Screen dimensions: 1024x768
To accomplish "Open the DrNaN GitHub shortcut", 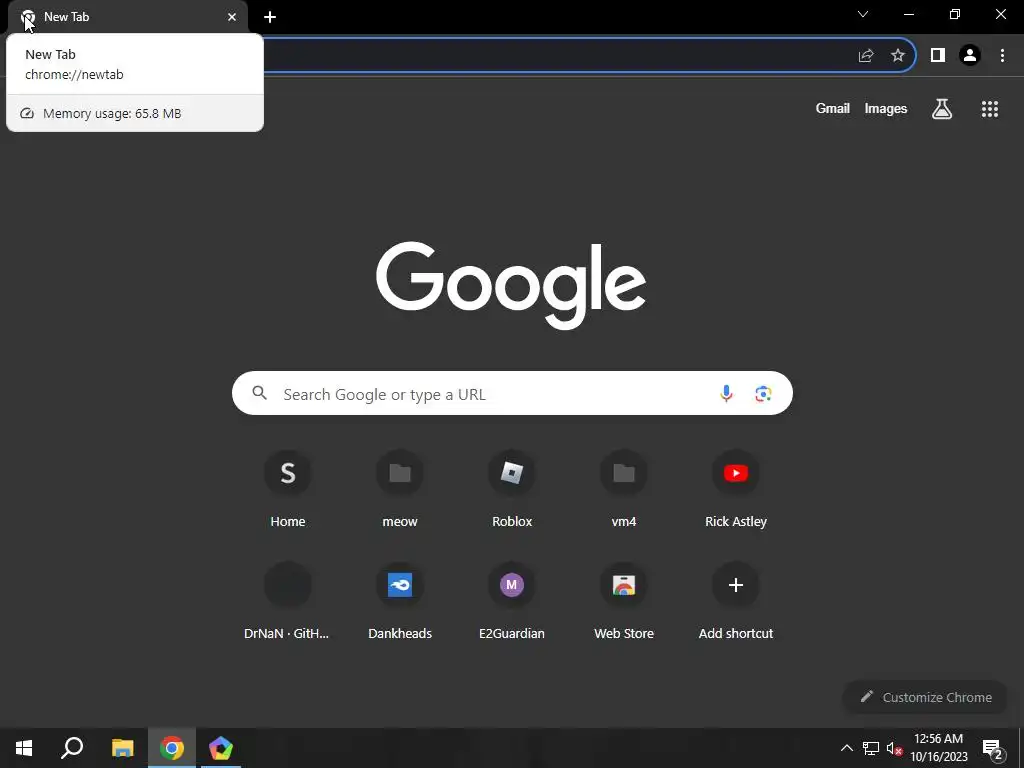I will point(288,601).
